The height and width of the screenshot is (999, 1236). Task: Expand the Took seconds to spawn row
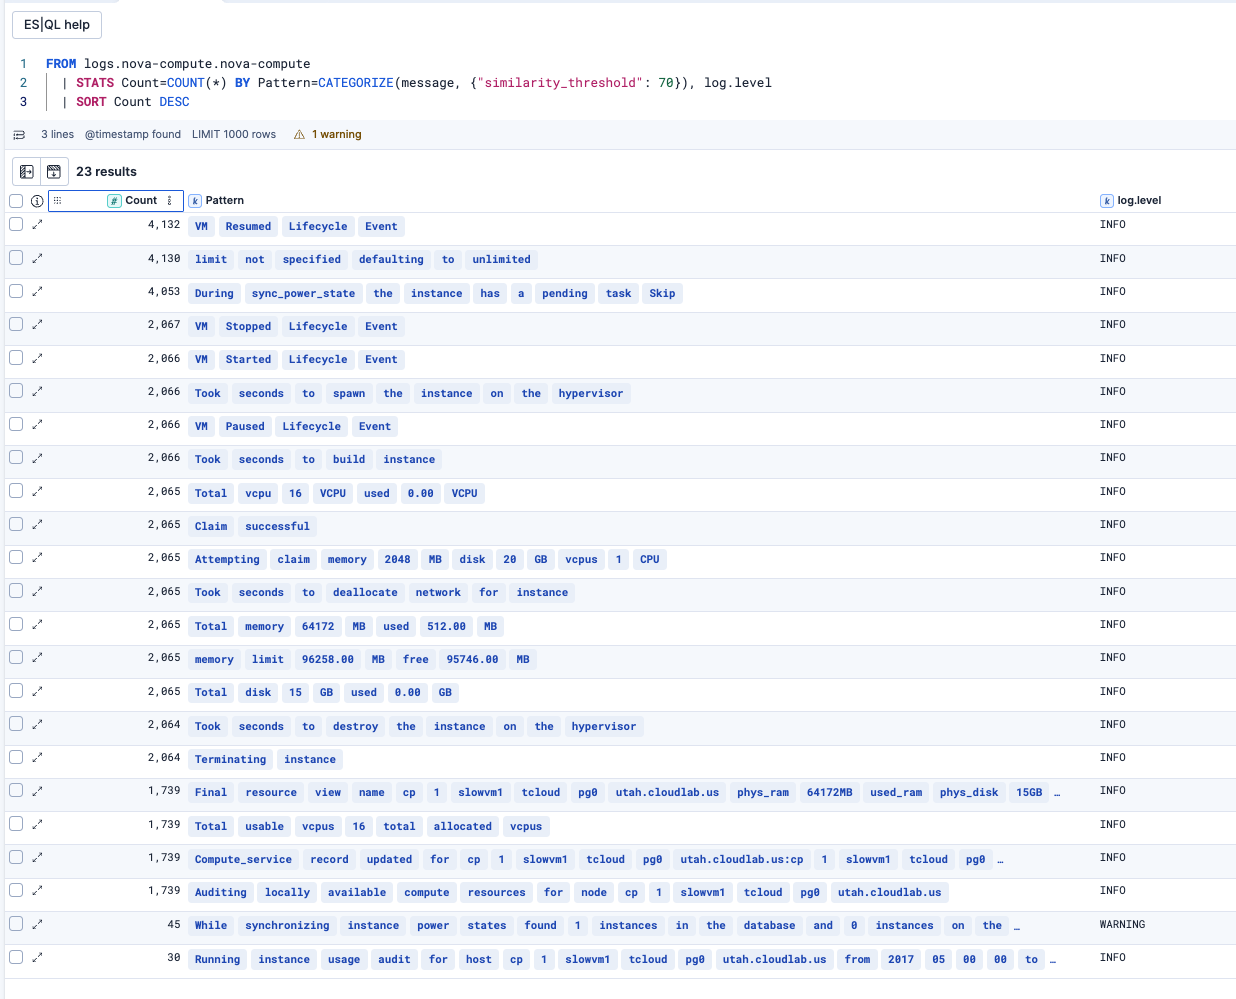click(37, 391)
